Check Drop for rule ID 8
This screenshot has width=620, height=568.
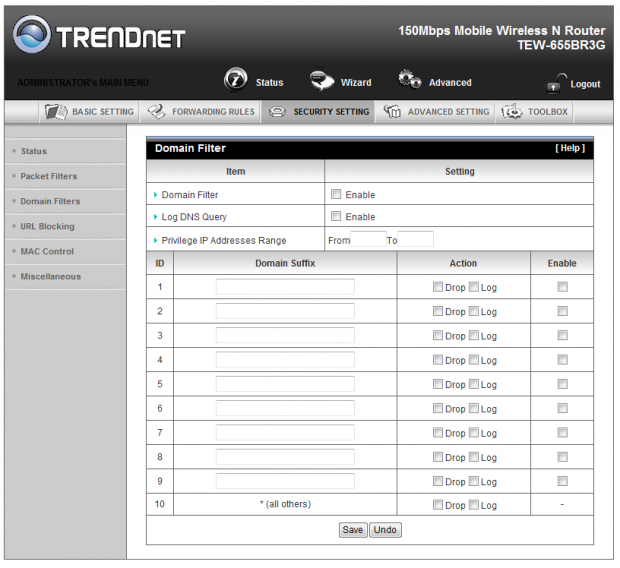(x=438, y=457)
